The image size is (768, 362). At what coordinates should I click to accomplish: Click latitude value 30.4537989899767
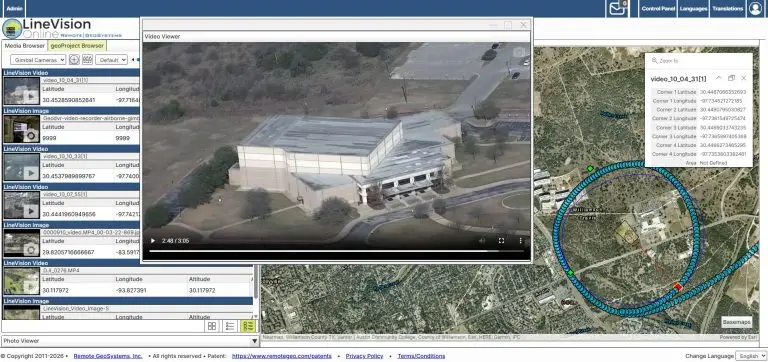[69, 176]
